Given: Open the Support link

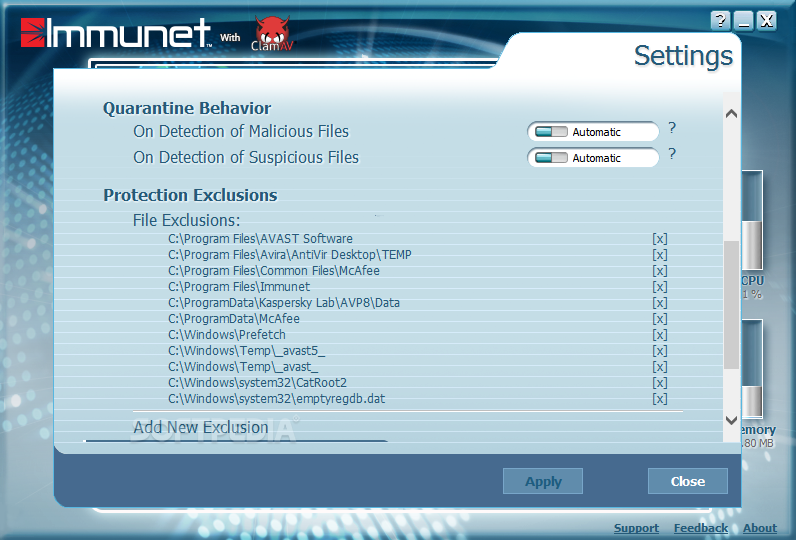Looking at the screenshot, I should coord(636,528).
